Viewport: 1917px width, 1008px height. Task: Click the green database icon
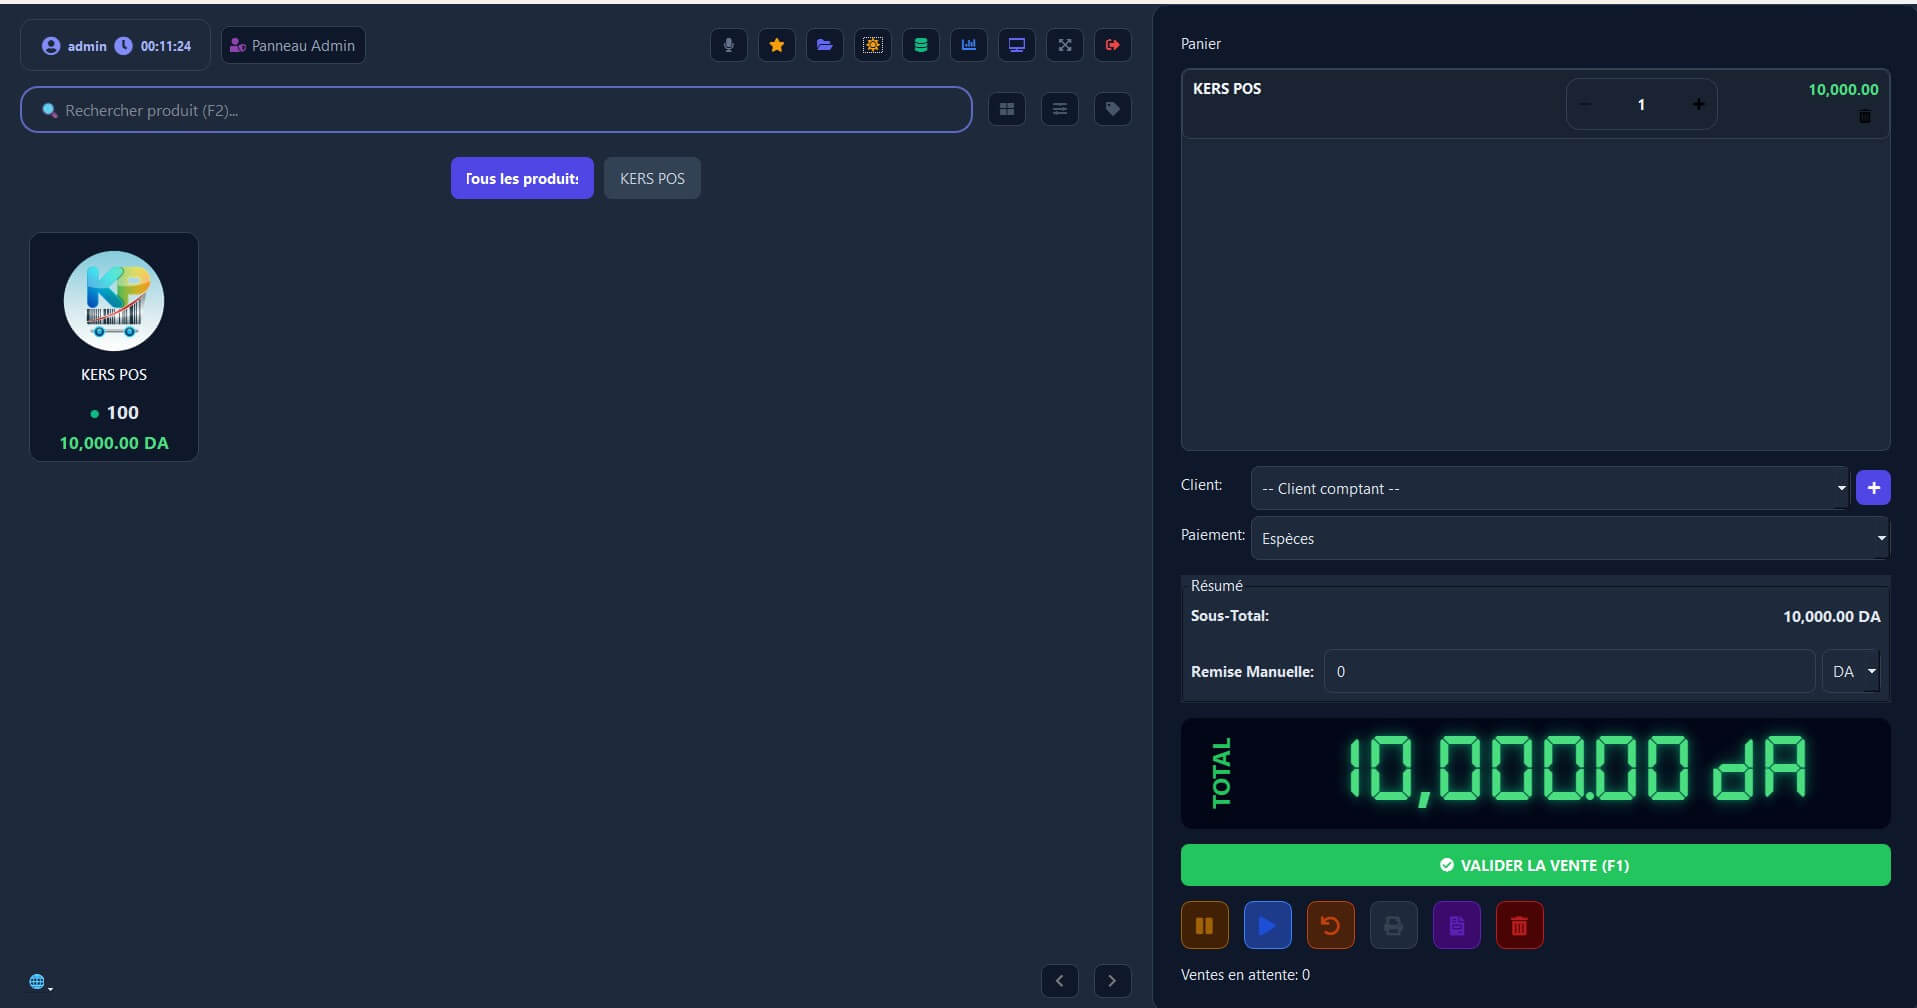920,45
